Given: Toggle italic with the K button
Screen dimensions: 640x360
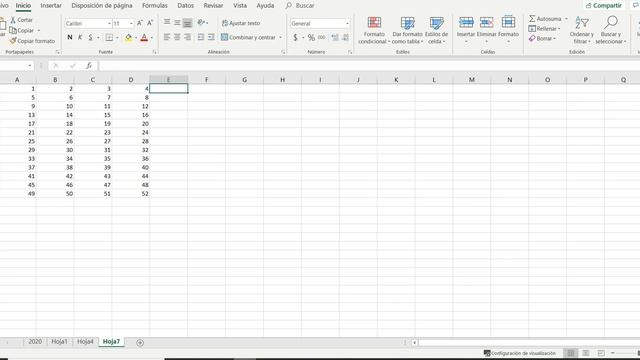Looking at the screenshot, I should click(x=80, y=38).
